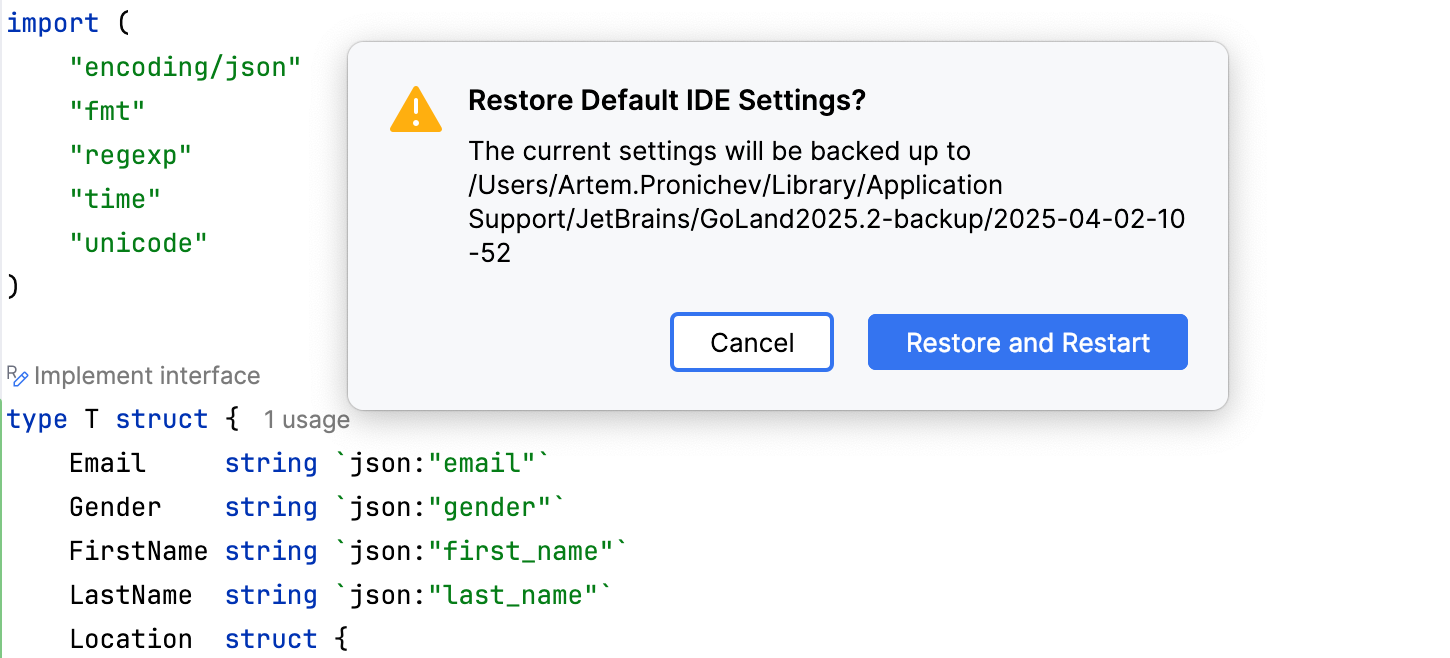This screenshot has height=658, width=1450.
Task: Click the struct keyword in type T
Action: tap(162, 419)
